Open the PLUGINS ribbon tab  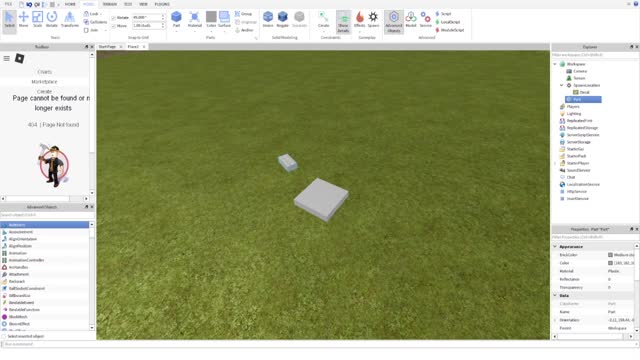point(162,4)
